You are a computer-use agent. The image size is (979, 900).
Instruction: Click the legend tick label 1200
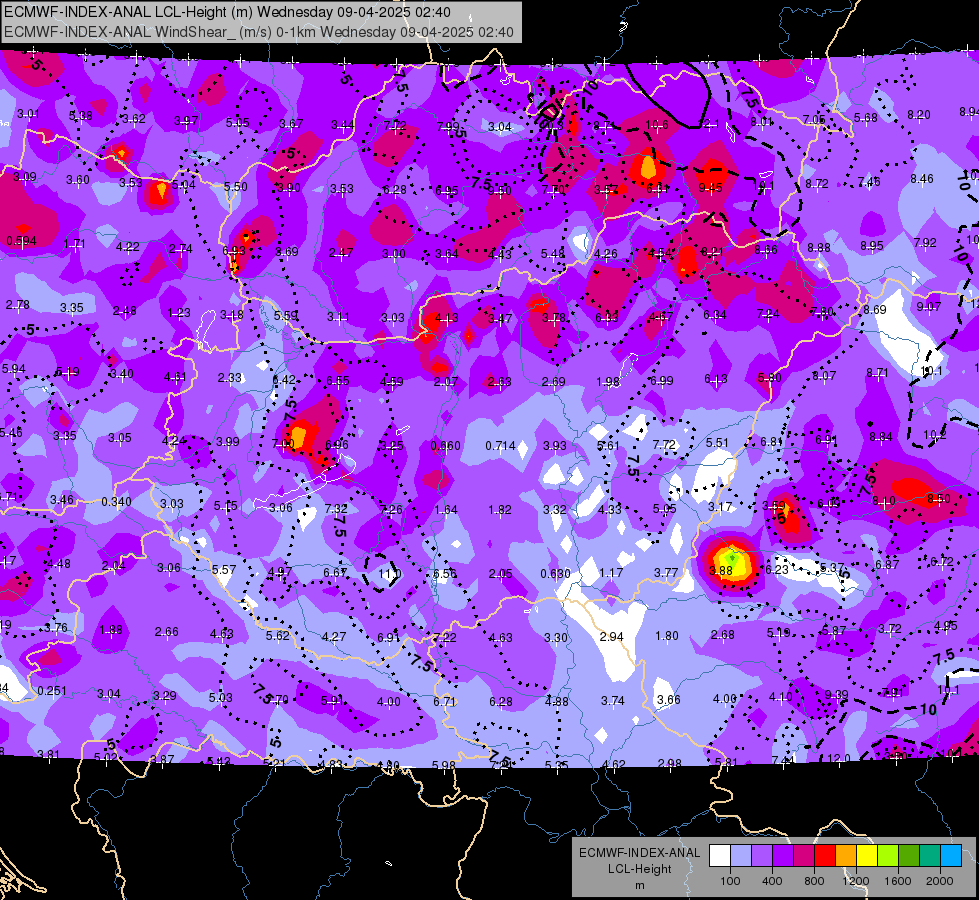855,881
